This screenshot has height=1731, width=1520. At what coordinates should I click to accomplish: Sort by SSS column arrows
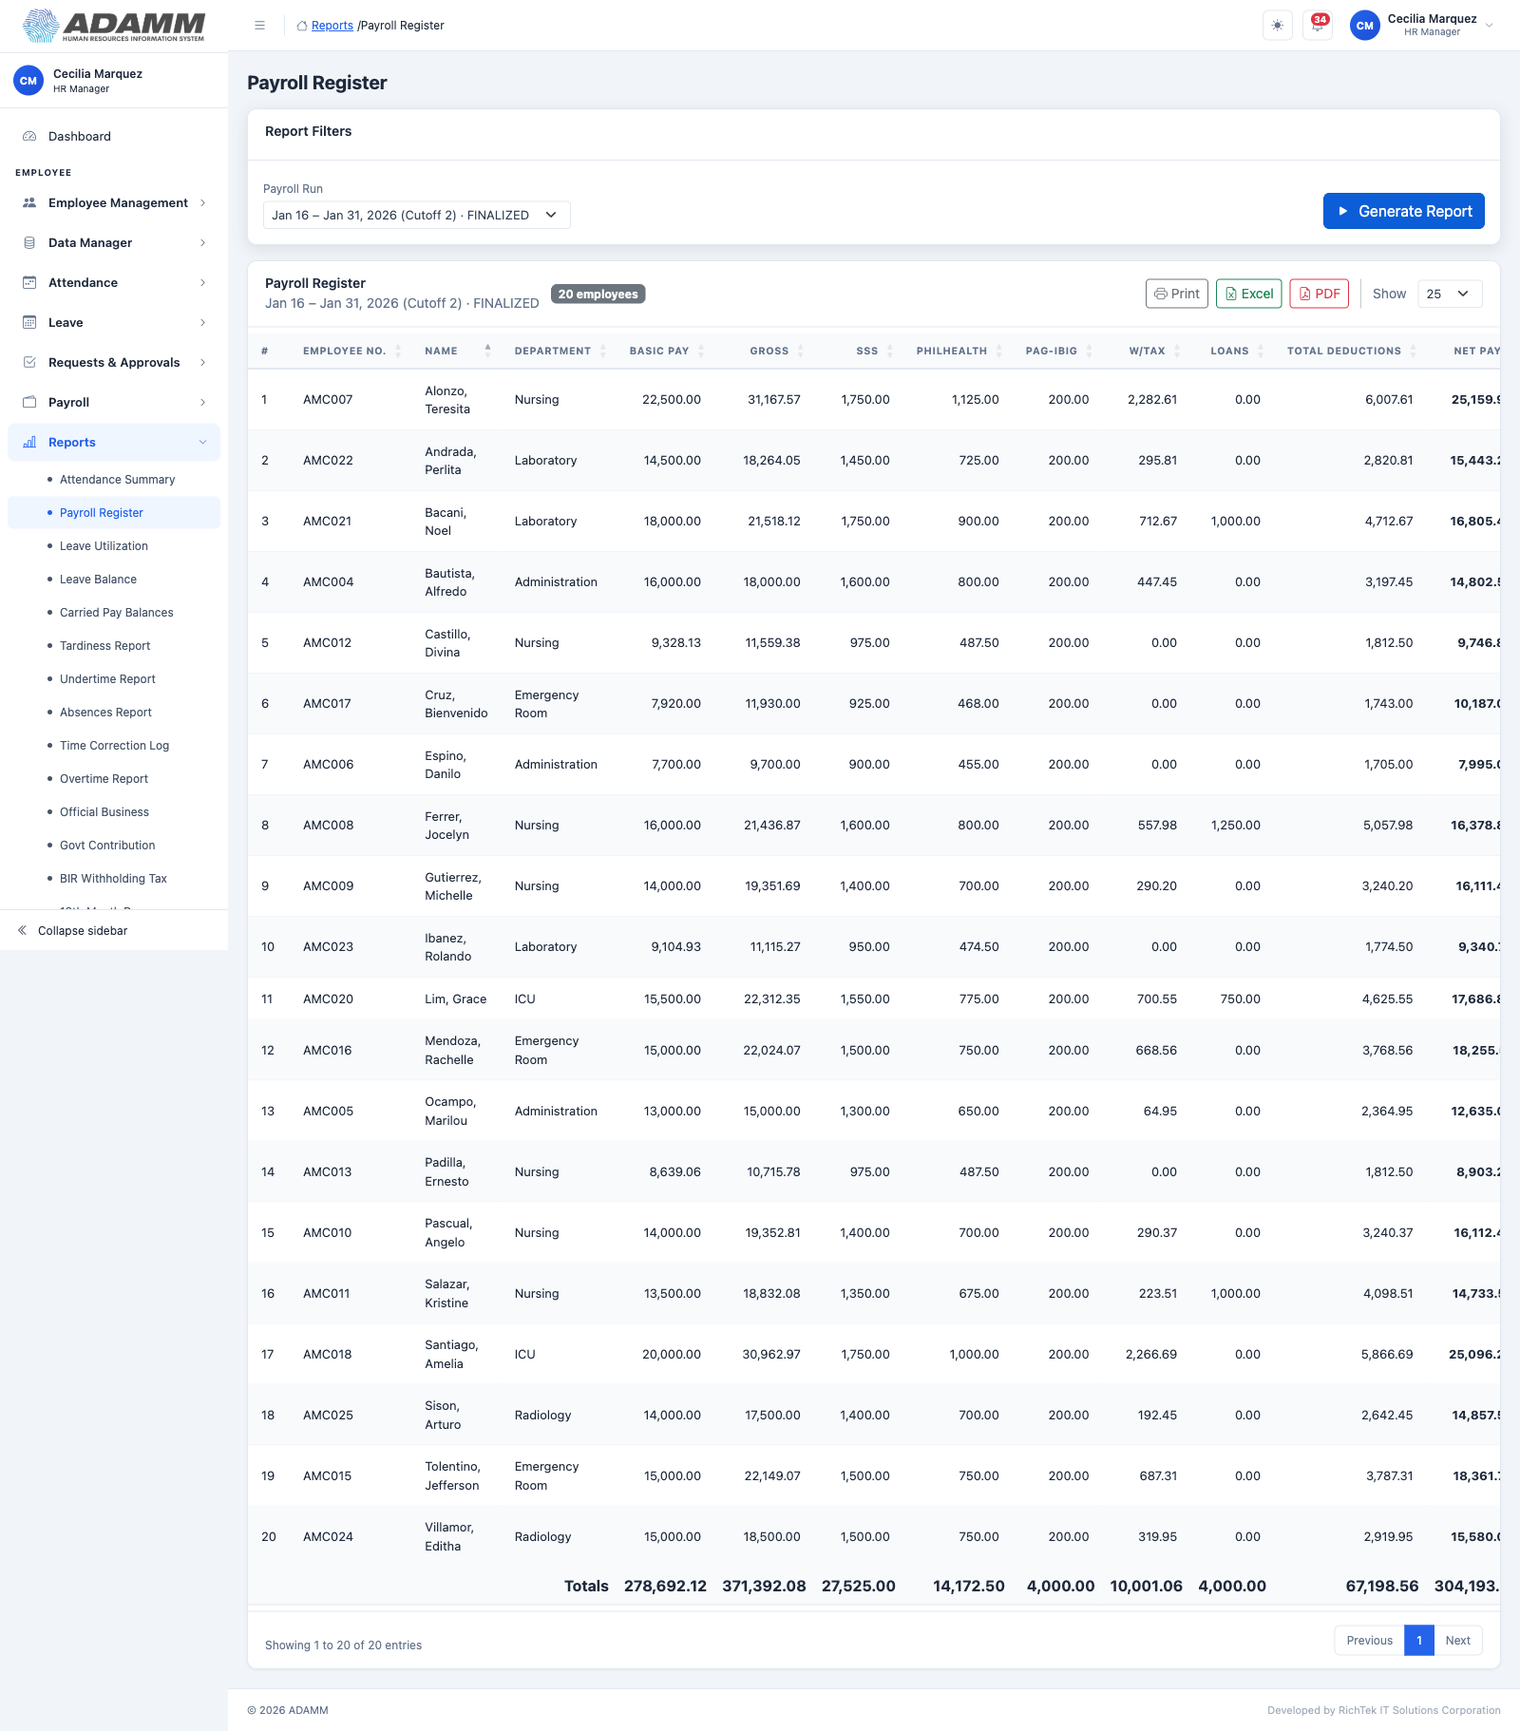pyautogui.click(x=890, y=351)
